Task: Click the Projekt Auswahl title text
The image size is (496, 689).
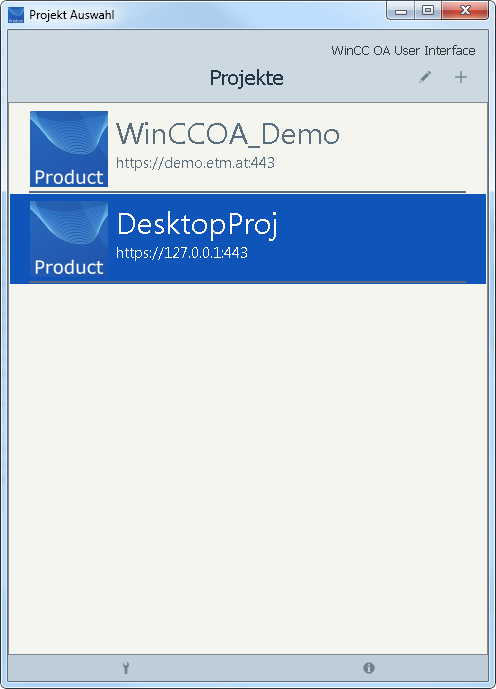Action: tap(72, 15)
